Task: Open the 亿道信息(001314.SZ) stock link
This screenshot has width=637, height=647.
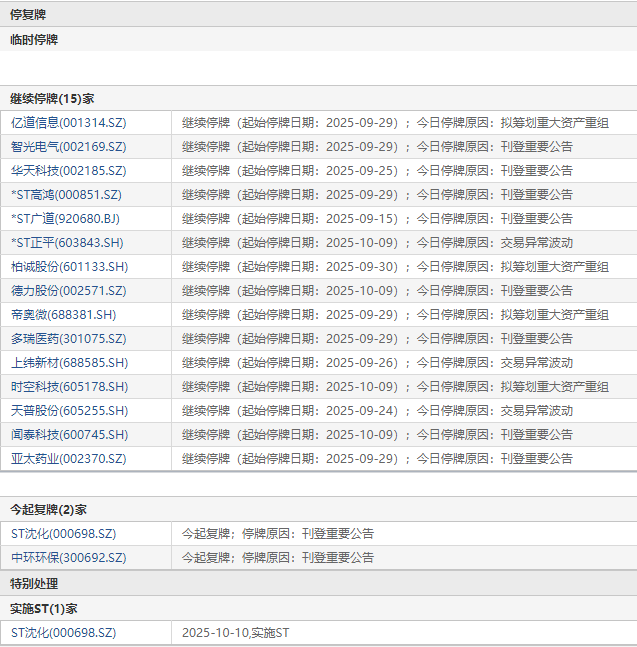Action: pos(68,123)
